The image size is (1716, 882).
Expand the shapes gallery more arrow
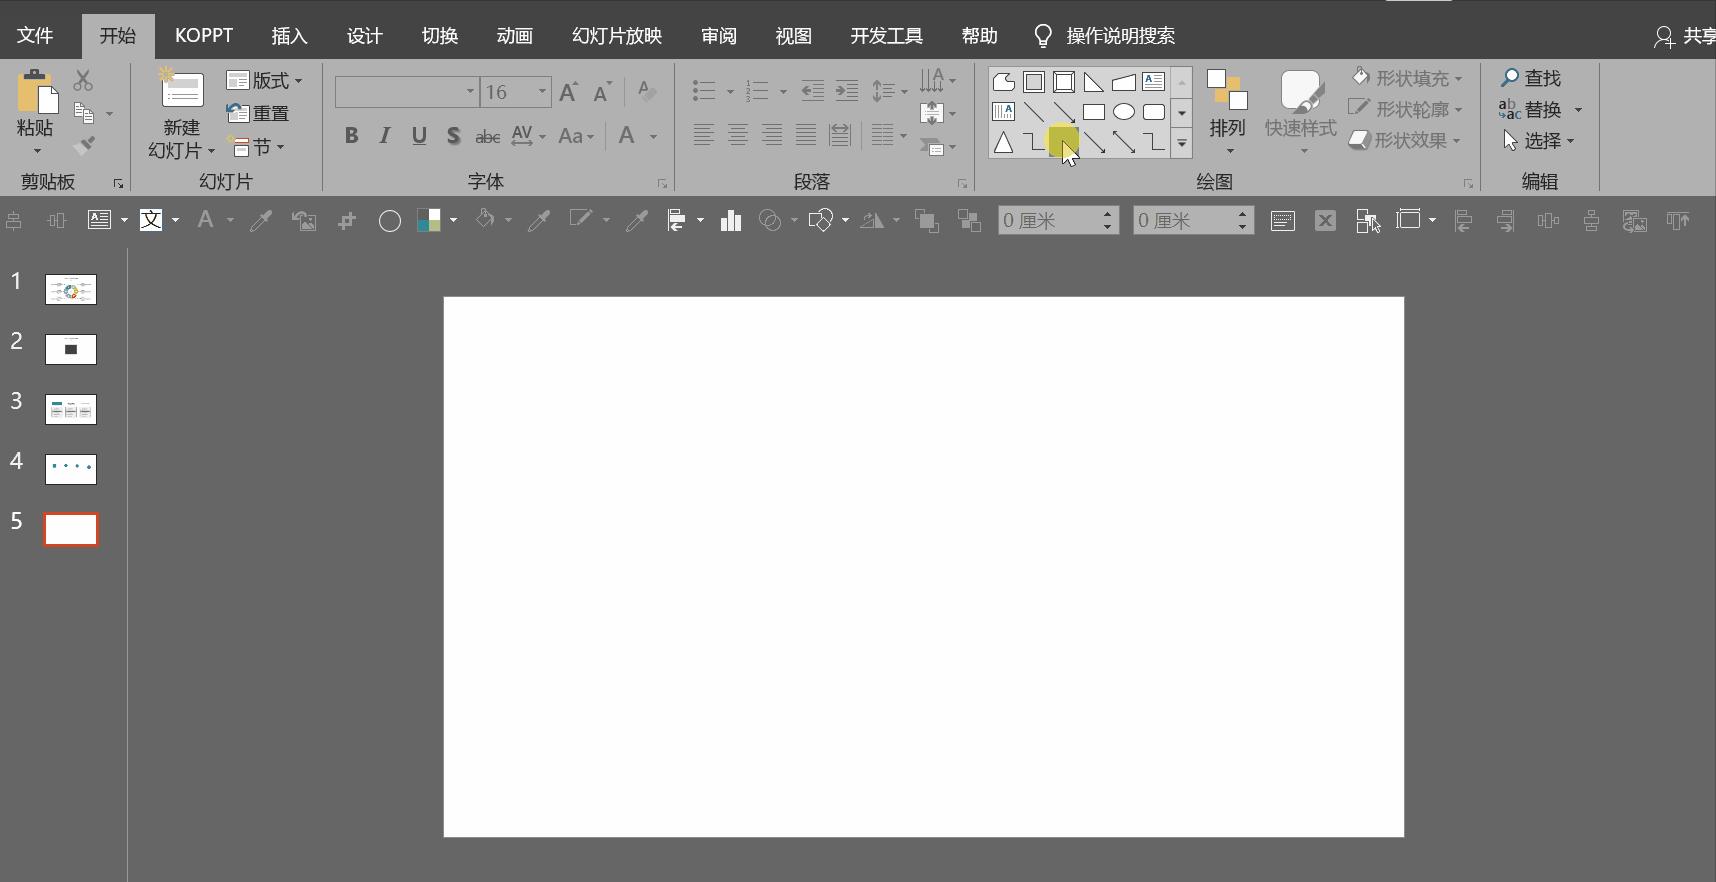tap(1181, 144)
